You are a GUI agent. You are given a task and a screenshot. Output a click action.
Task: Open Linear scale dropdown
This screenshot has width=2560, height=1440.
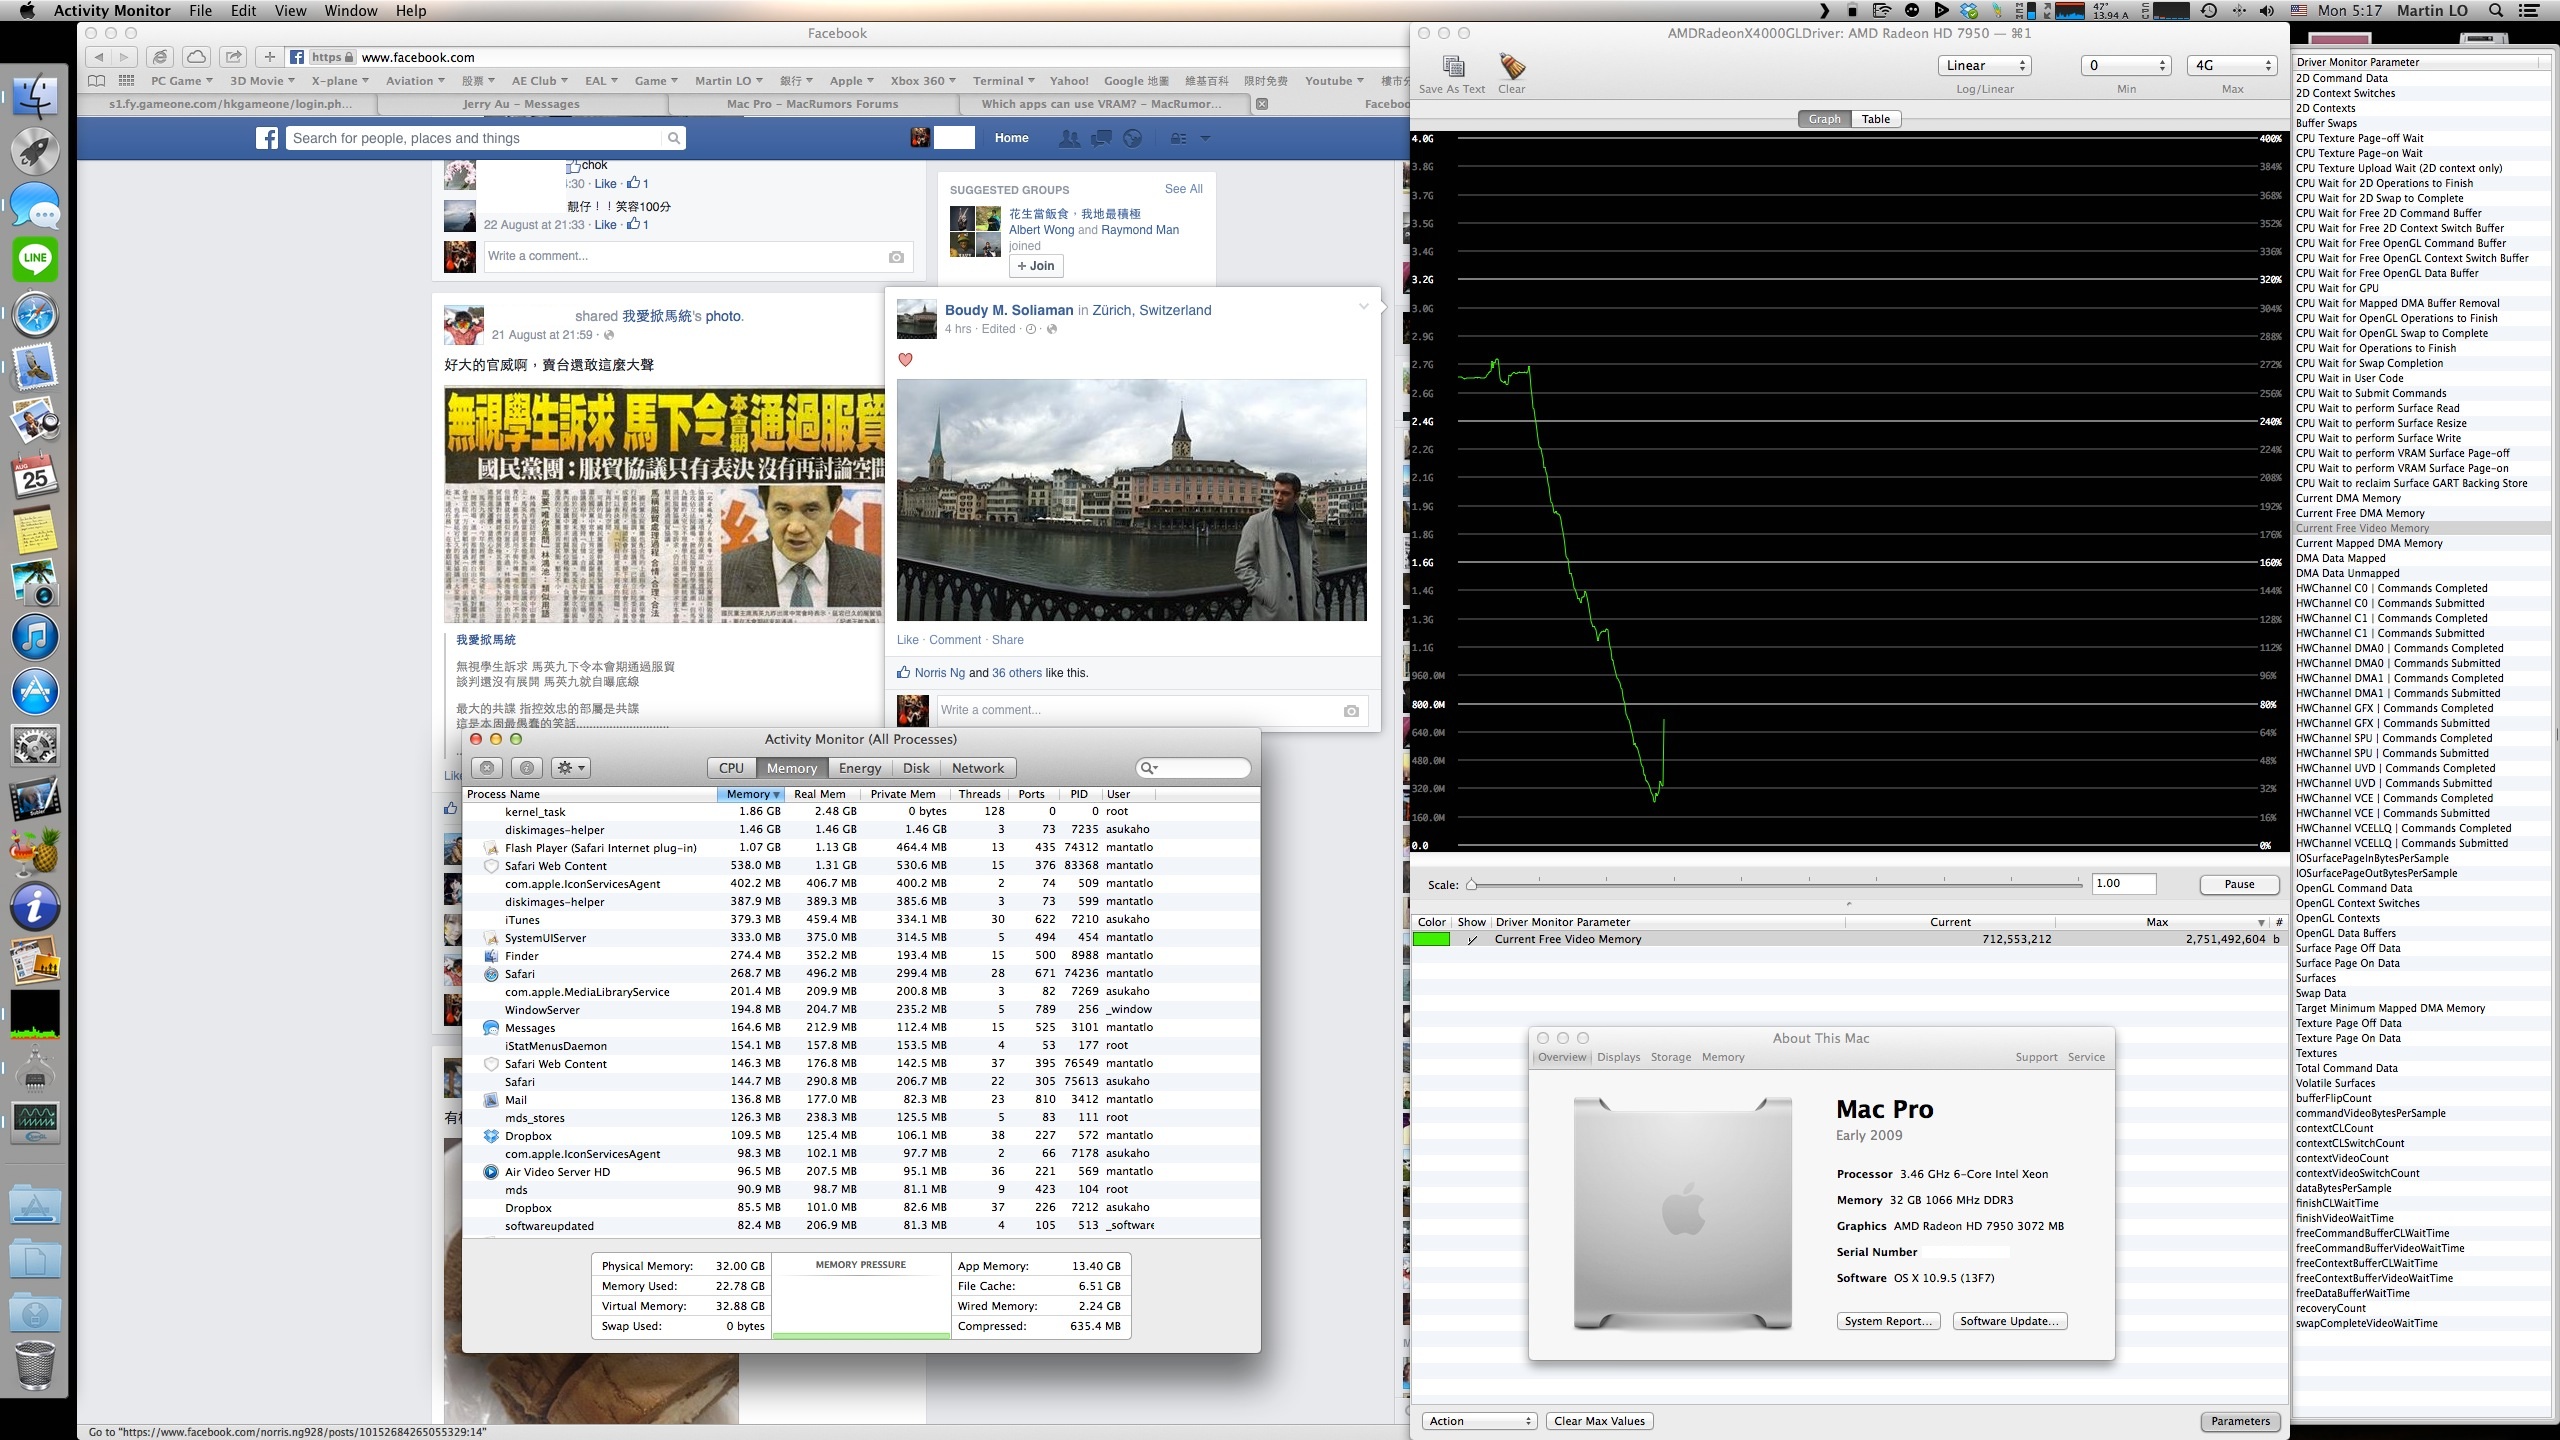(x=1983, y=66)
